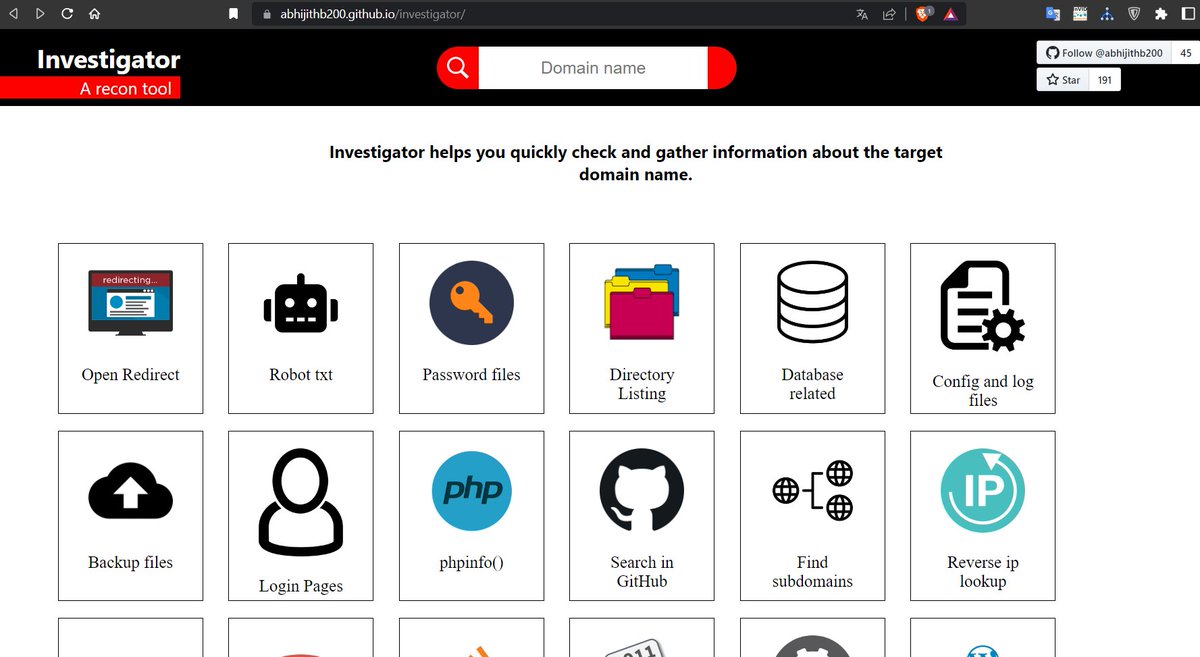1200x657 pixels.
Task: Click the Login Pages user icon
Action: coord(301,502)
